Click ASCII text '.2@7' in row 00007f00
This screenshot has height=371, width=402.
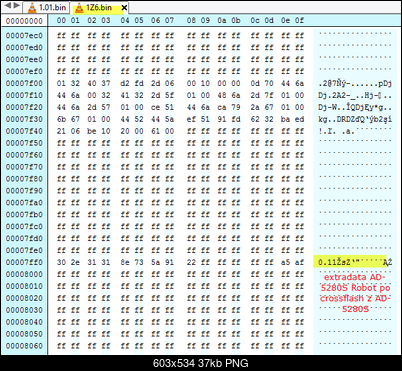[x=327, y=83]
